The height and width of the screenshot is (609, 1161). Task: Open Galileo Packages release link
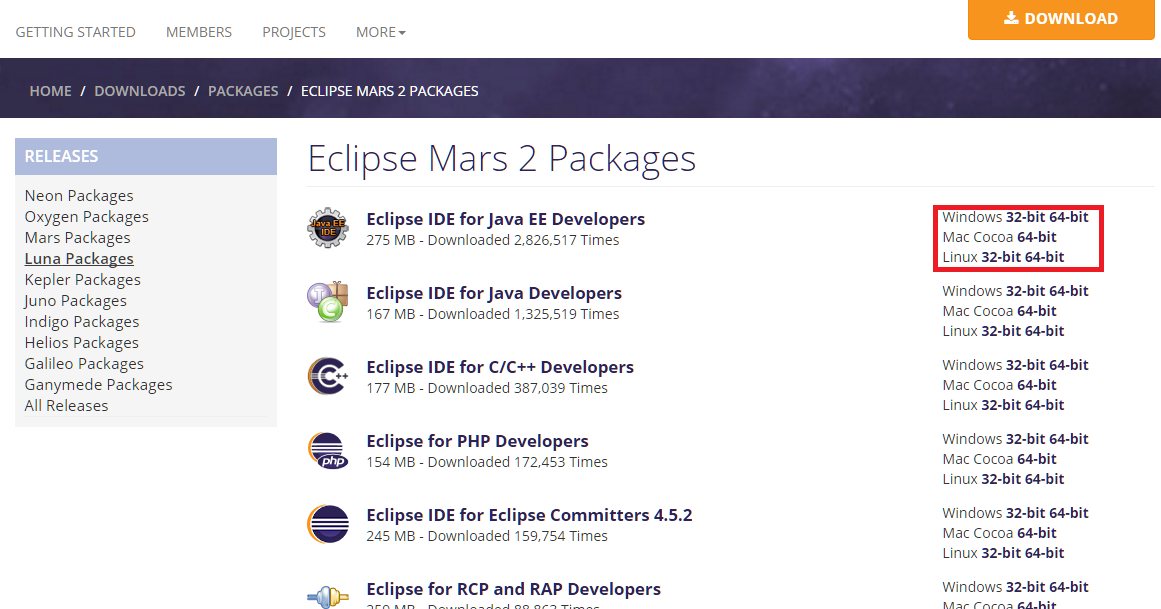point(84,364)
